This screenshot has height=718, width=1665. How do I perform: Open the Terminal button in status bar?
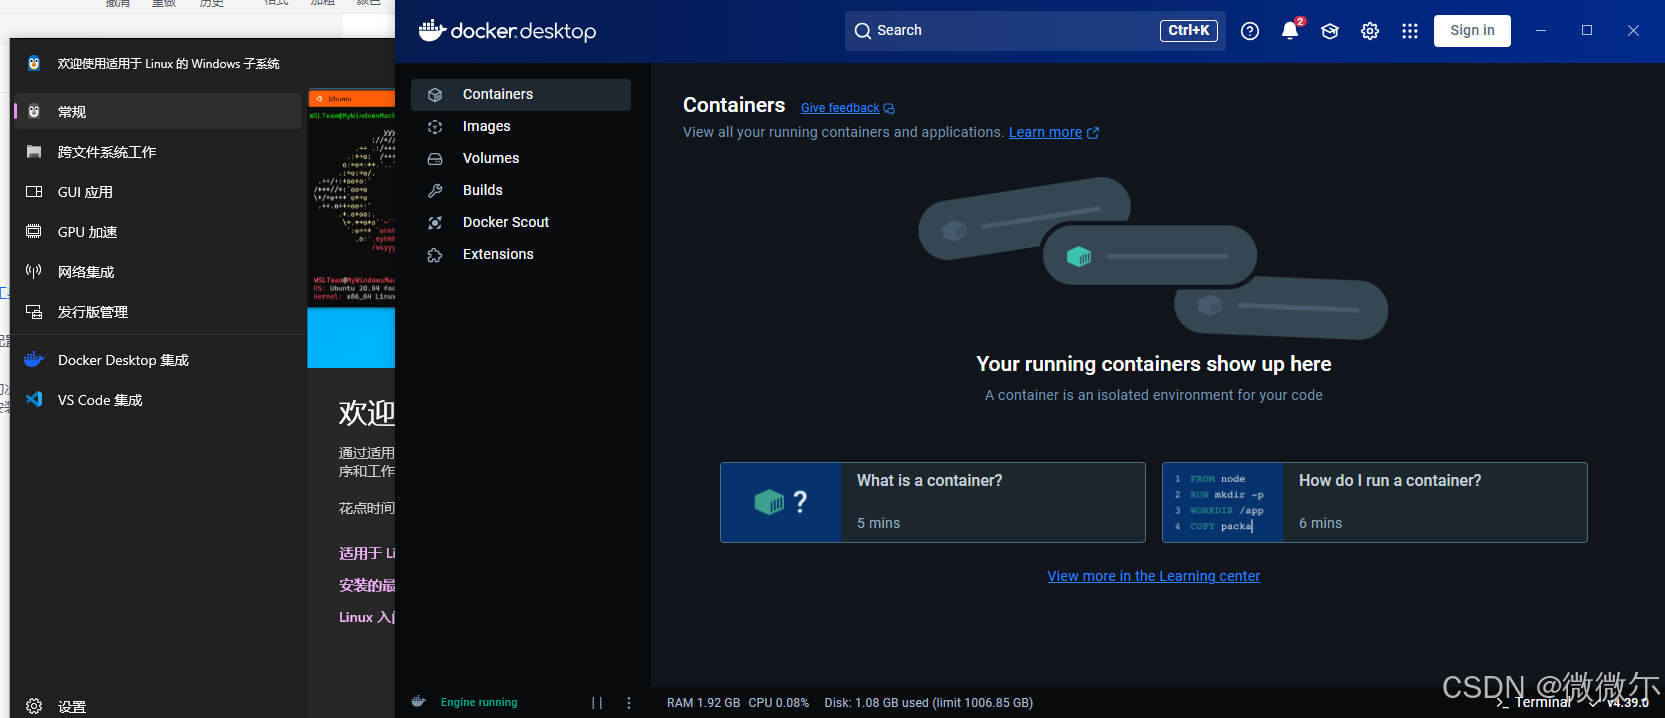[1534, 702]
